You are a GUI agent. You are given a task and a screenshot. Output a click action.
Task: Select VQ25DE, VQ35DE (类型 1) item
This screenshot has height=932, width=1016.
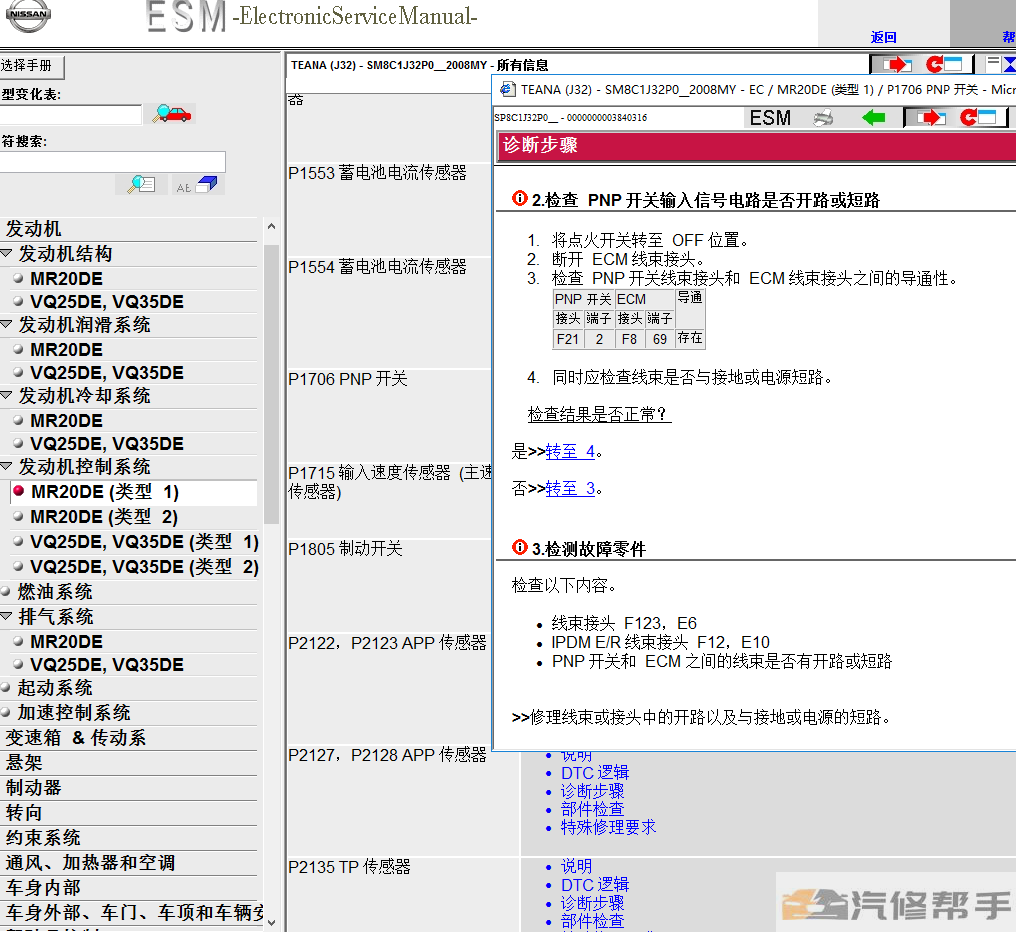tap(144, 542)
